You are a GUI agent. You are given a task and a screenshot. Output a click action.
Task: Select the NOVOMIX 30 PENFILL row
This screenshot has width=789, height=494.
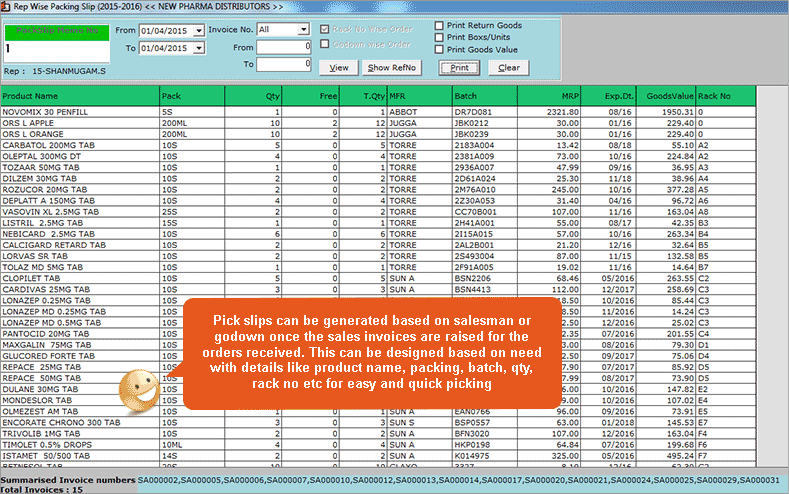point(80,114)
